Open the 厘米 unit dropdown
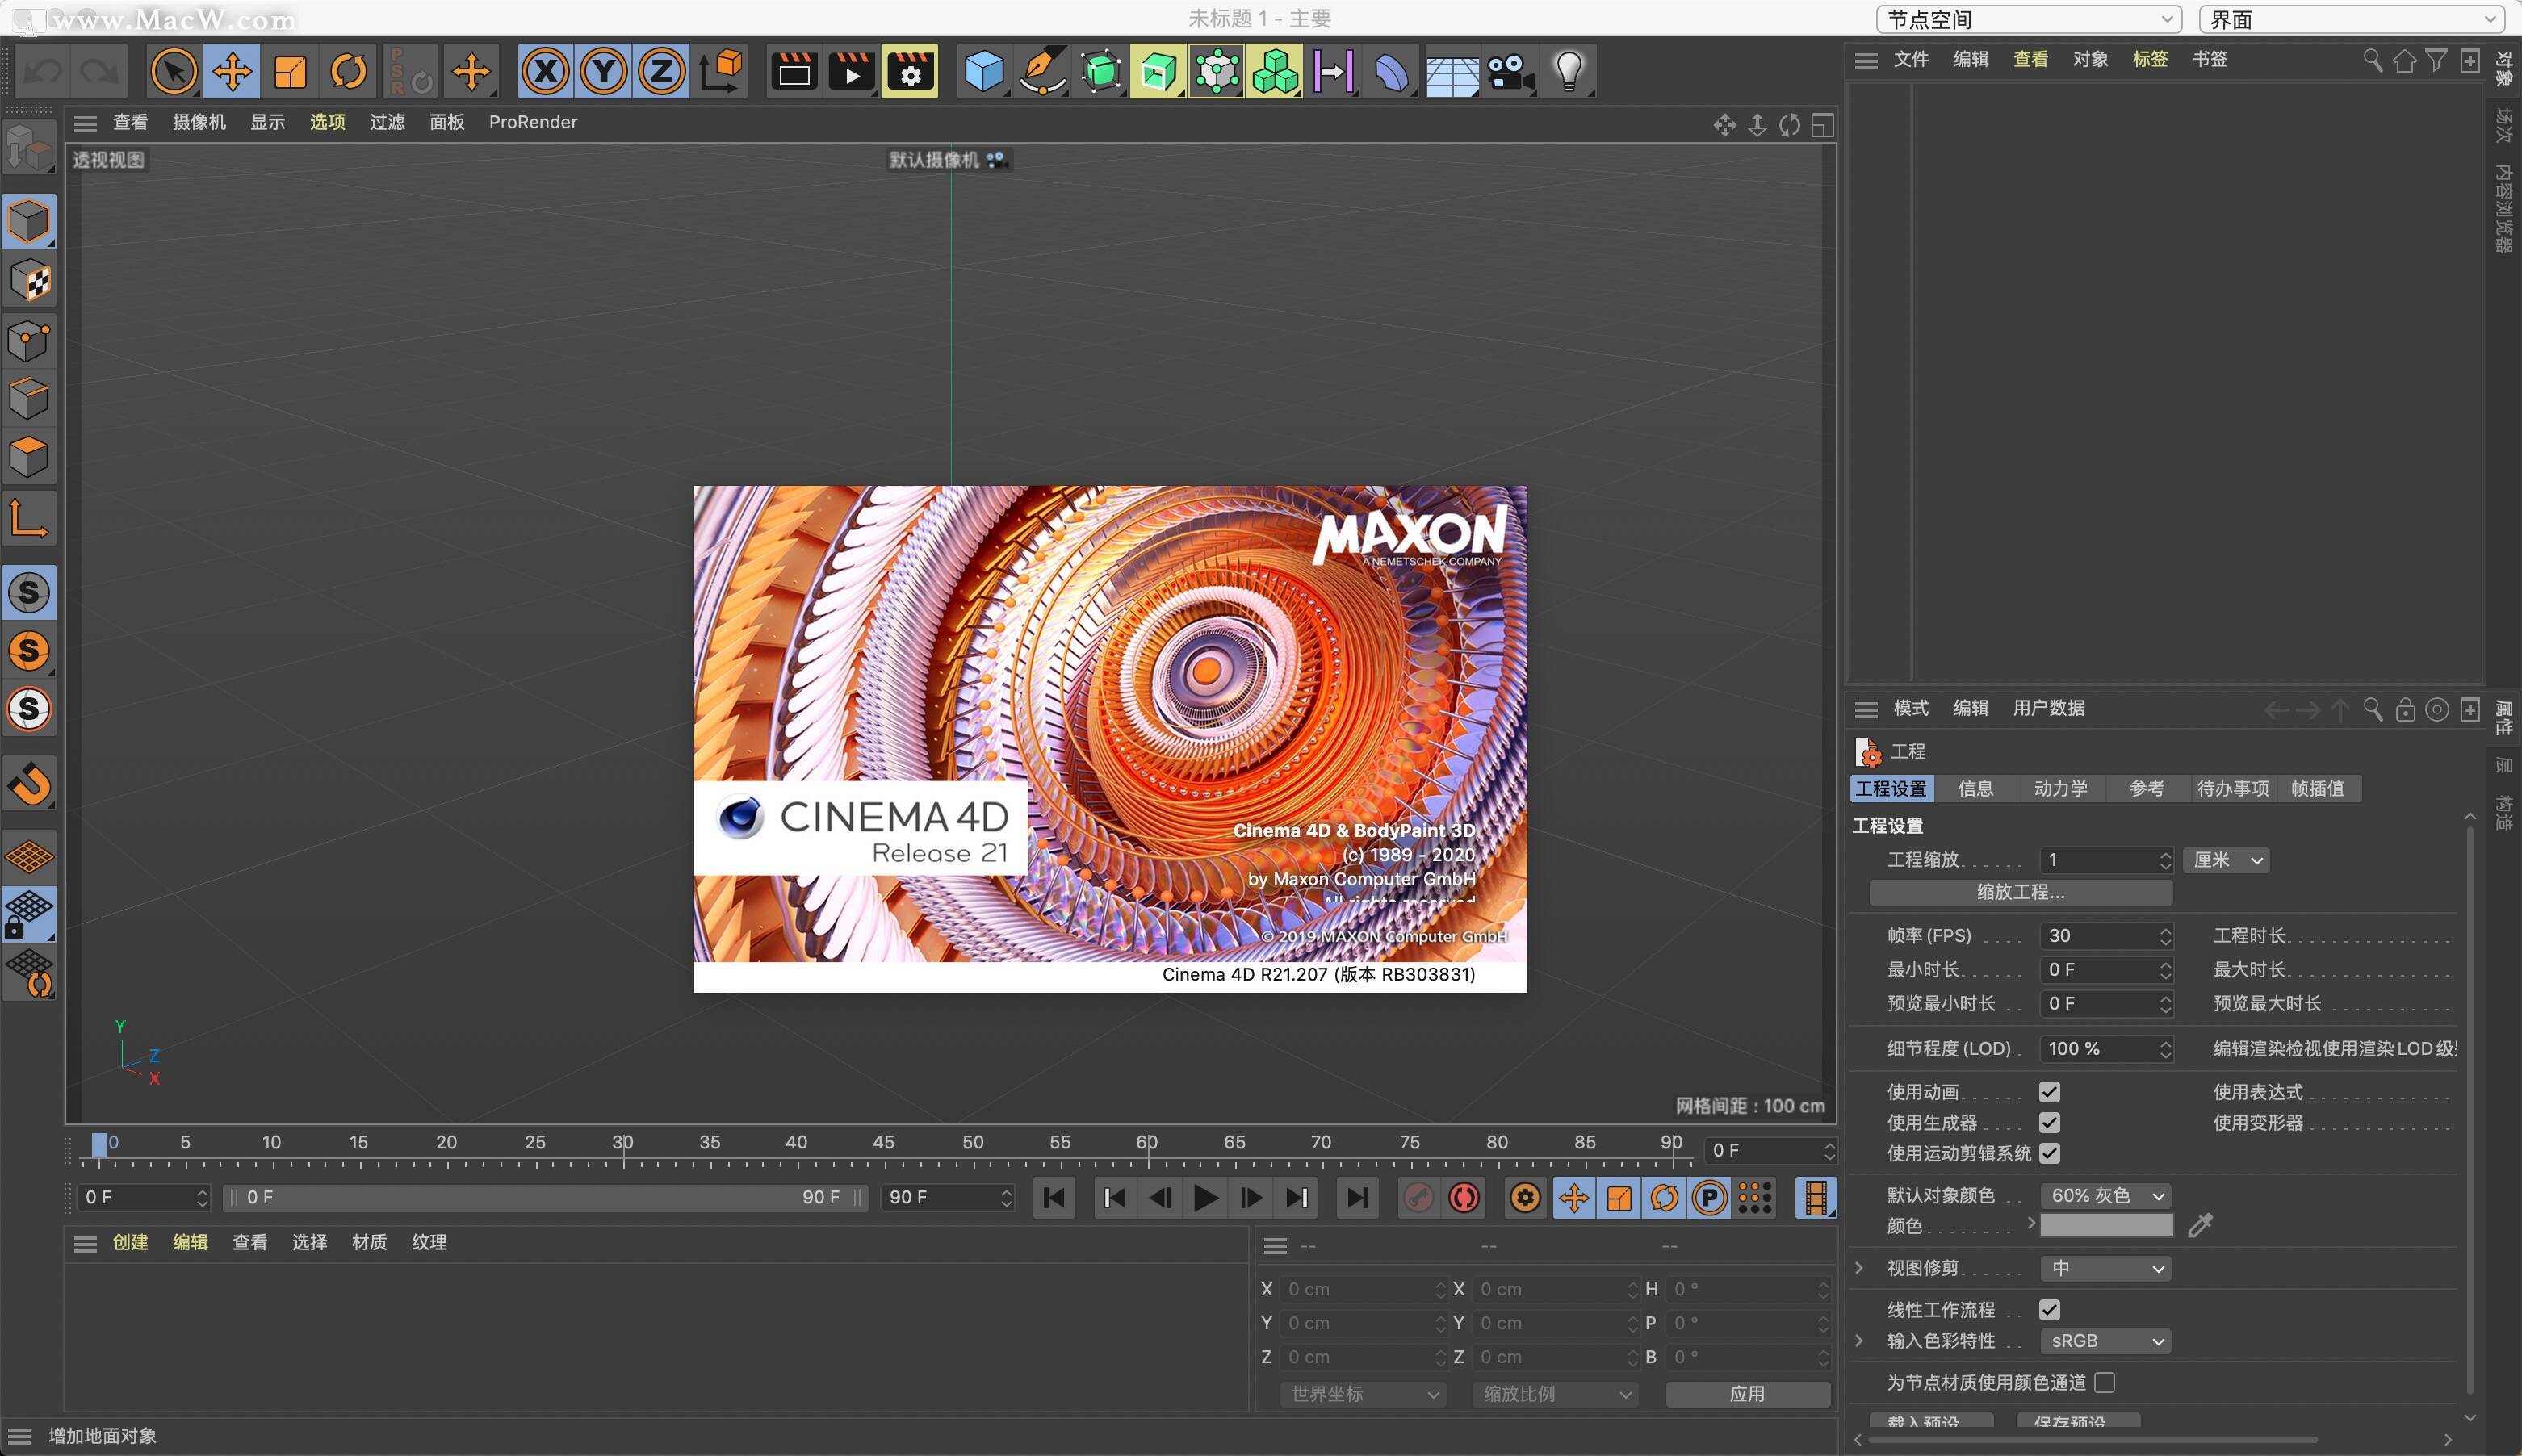This screenshot has width=2522, height=1456. [2227, 860]
